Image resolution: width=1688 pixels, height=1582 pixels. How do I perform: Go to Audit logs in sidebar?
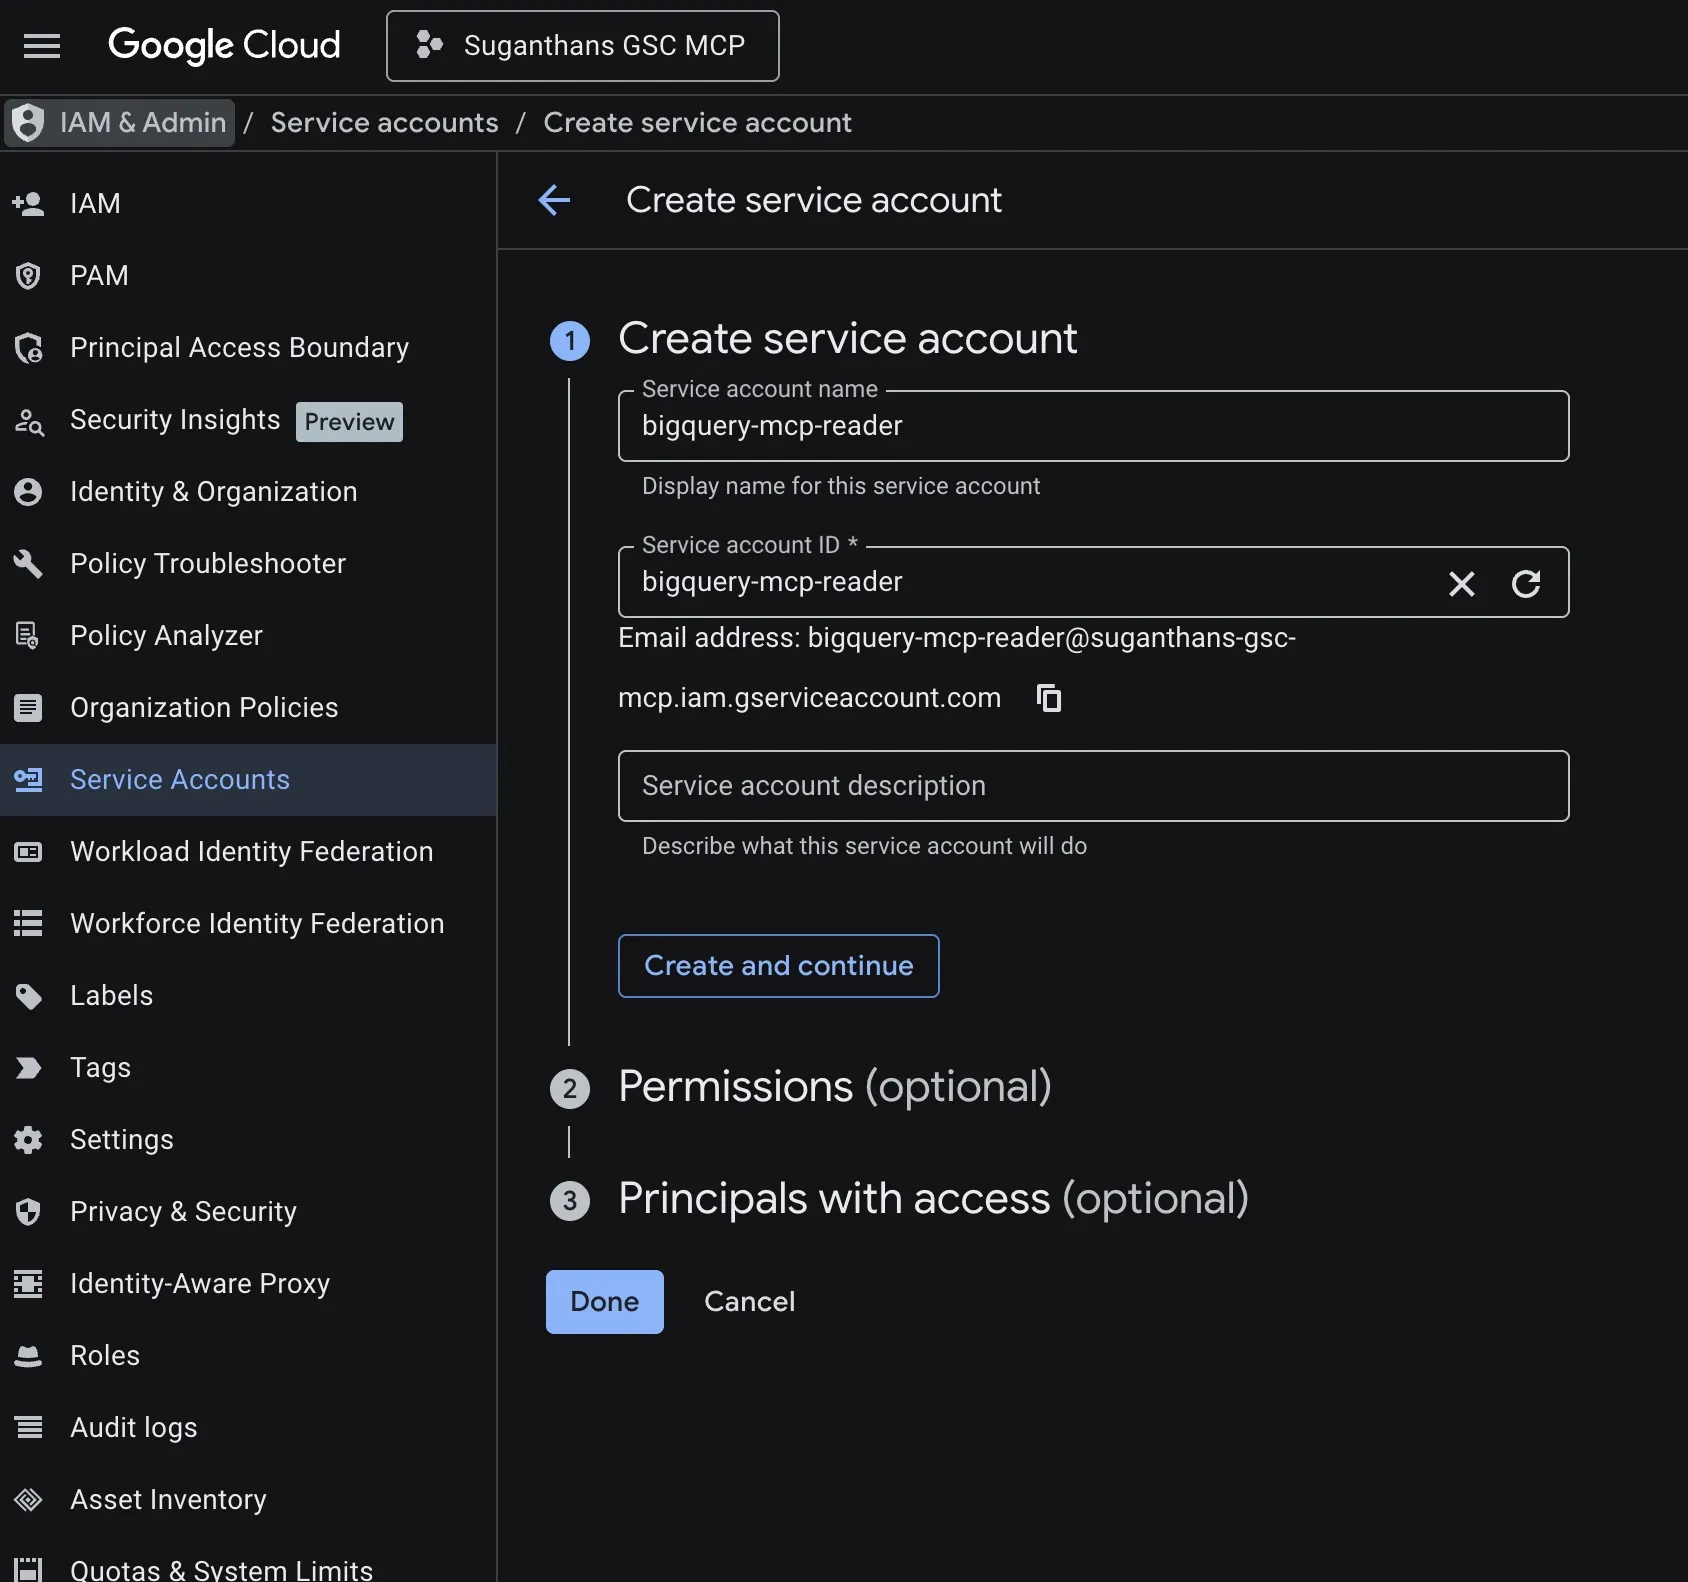point(133,1428)
